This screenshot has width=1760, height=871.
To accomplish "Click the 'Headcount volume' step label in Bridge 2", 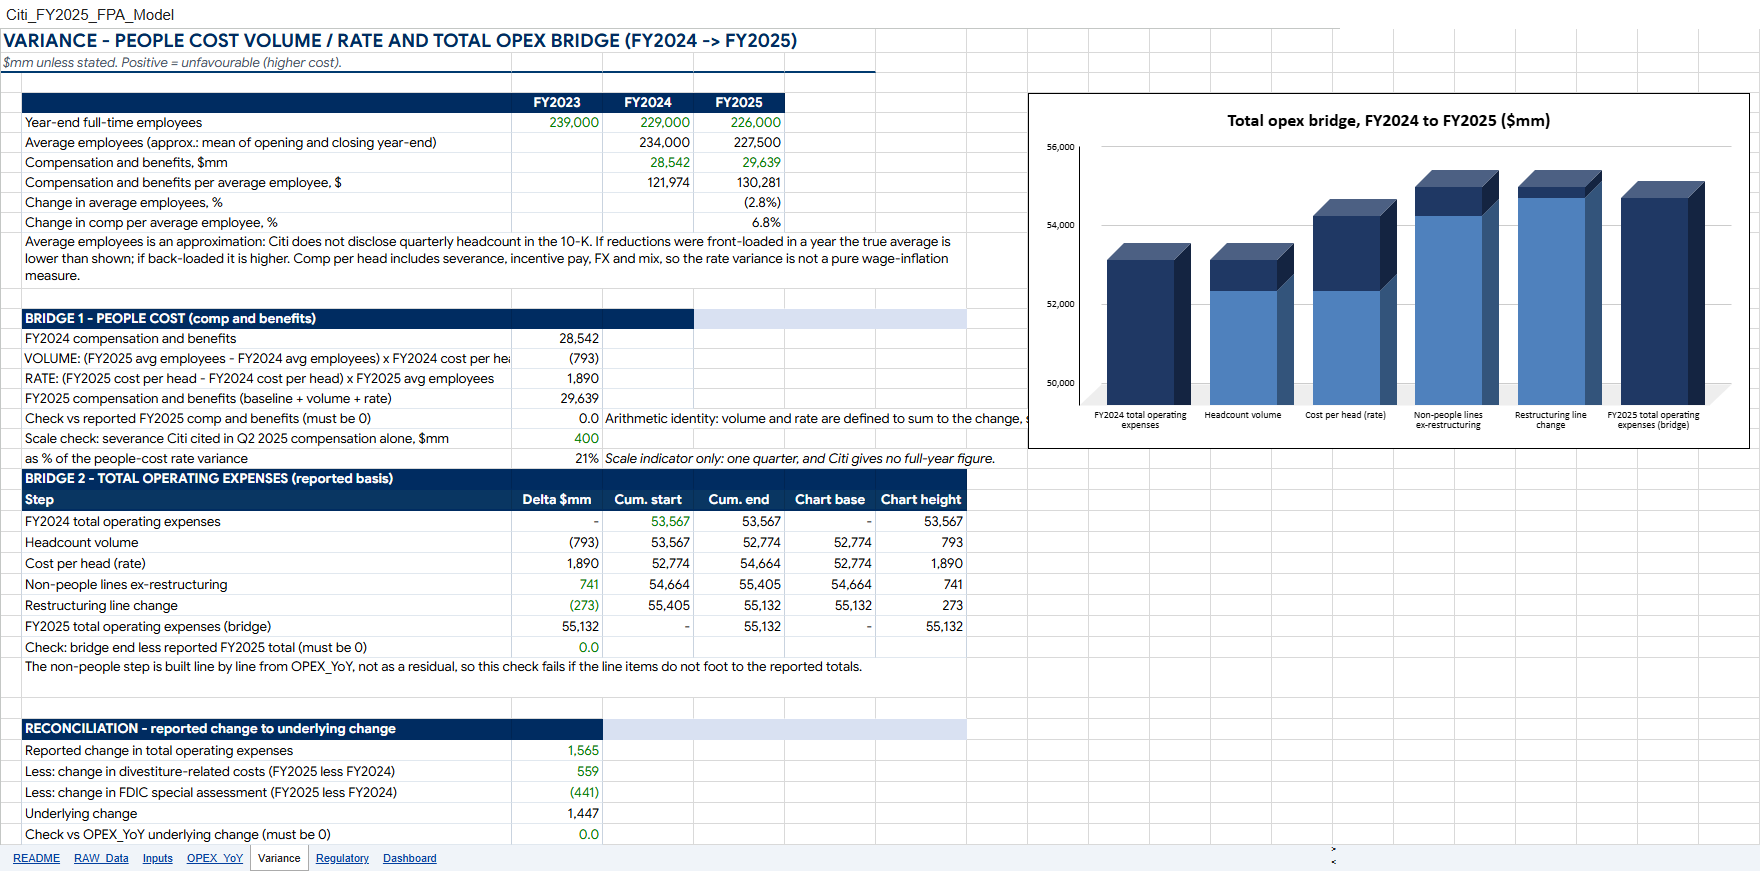I will pos(82,542).
